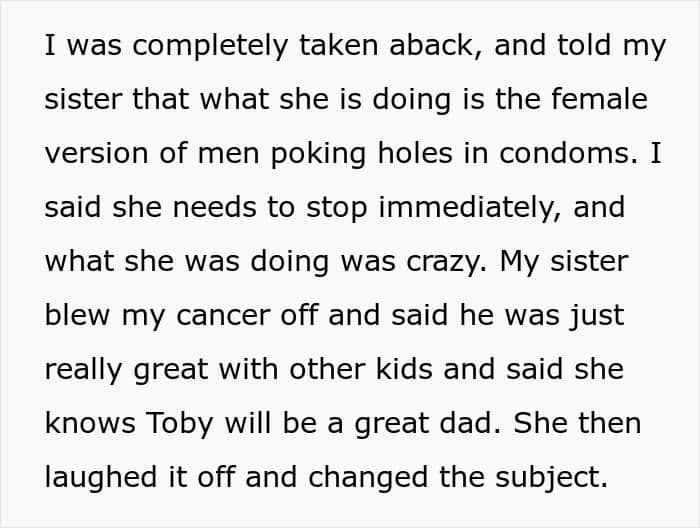Screen dimensions: 700x528
Task: Select the word "needs"
Action: [x=214, y=208]
